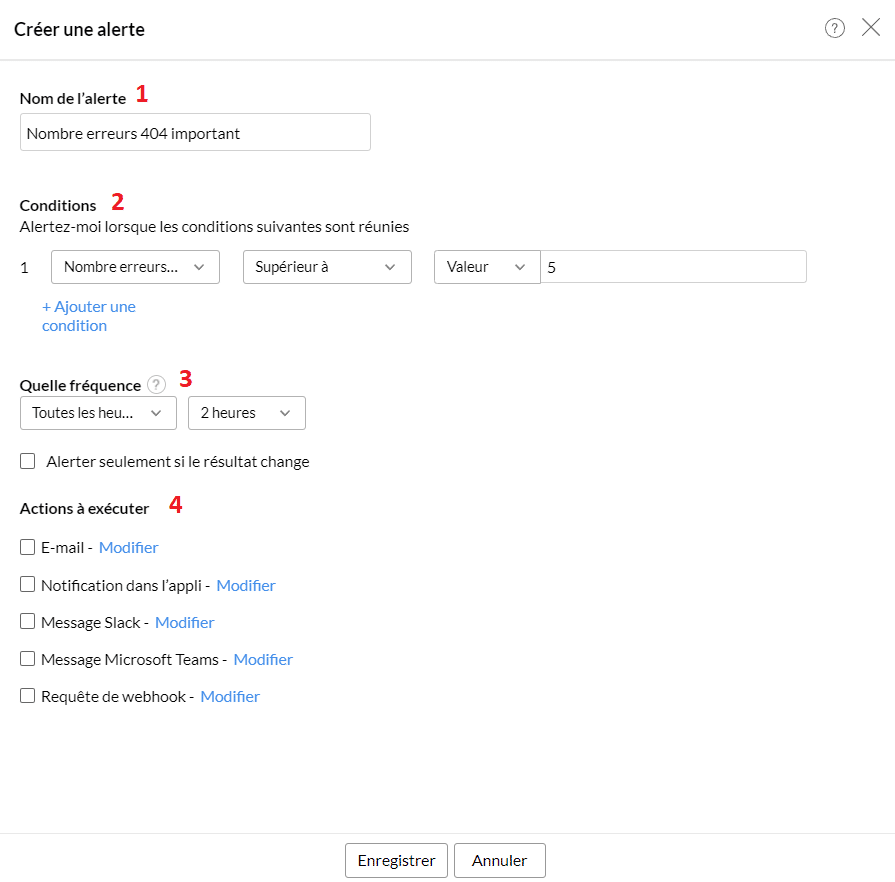Click the help icon in dialog header

835,28
